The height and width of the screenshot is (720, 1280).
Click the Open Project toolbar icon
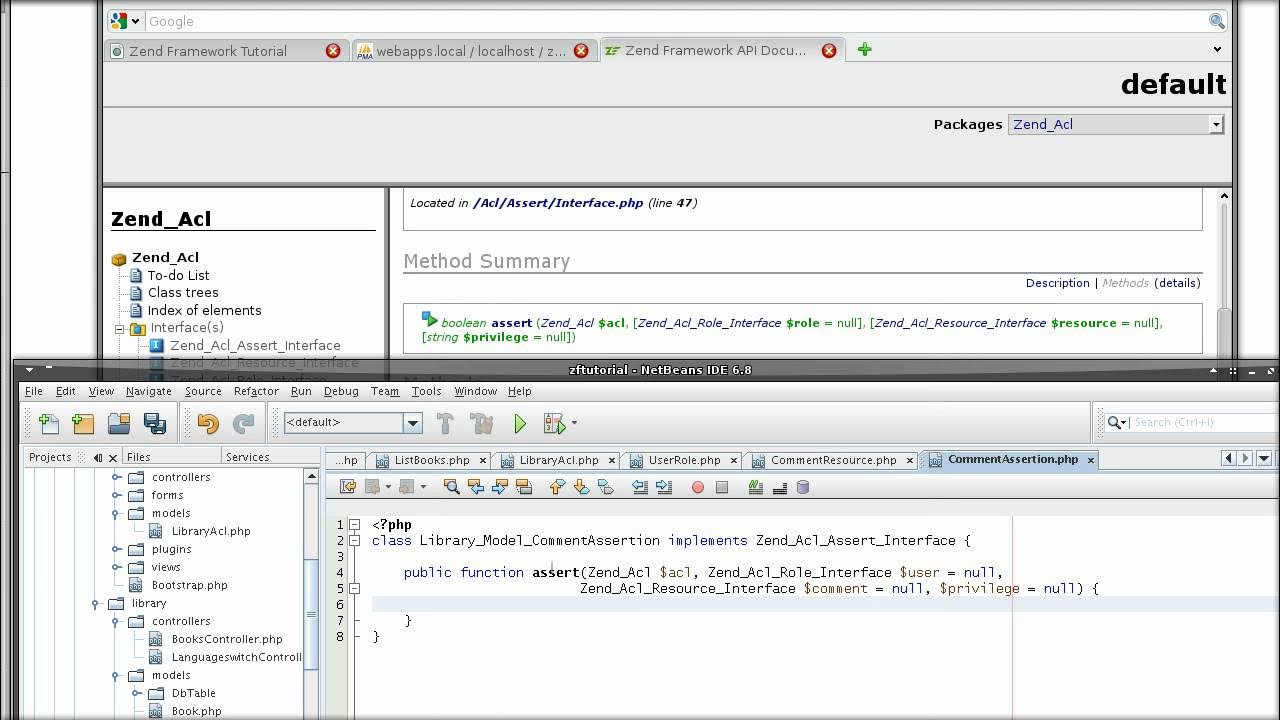tap(119, 423)
